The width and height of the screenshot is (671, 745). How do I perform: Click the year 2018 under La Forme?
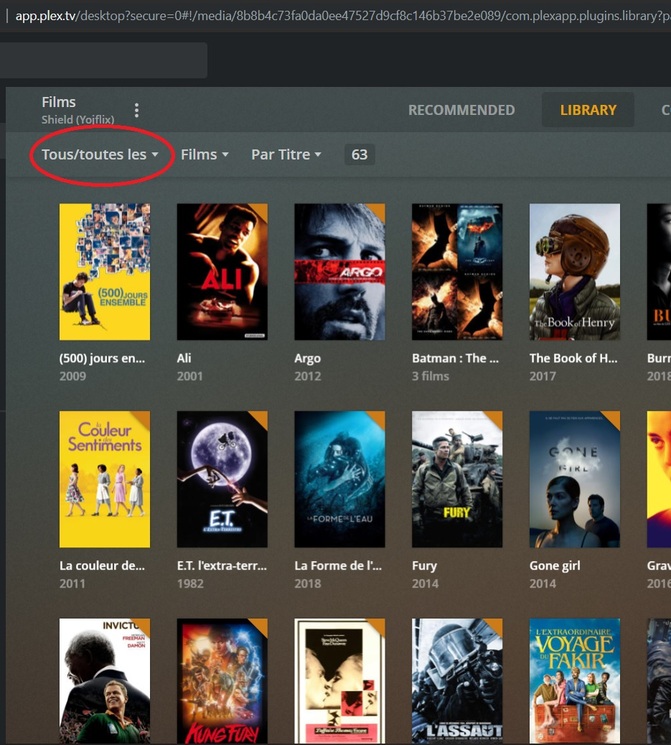308,583
